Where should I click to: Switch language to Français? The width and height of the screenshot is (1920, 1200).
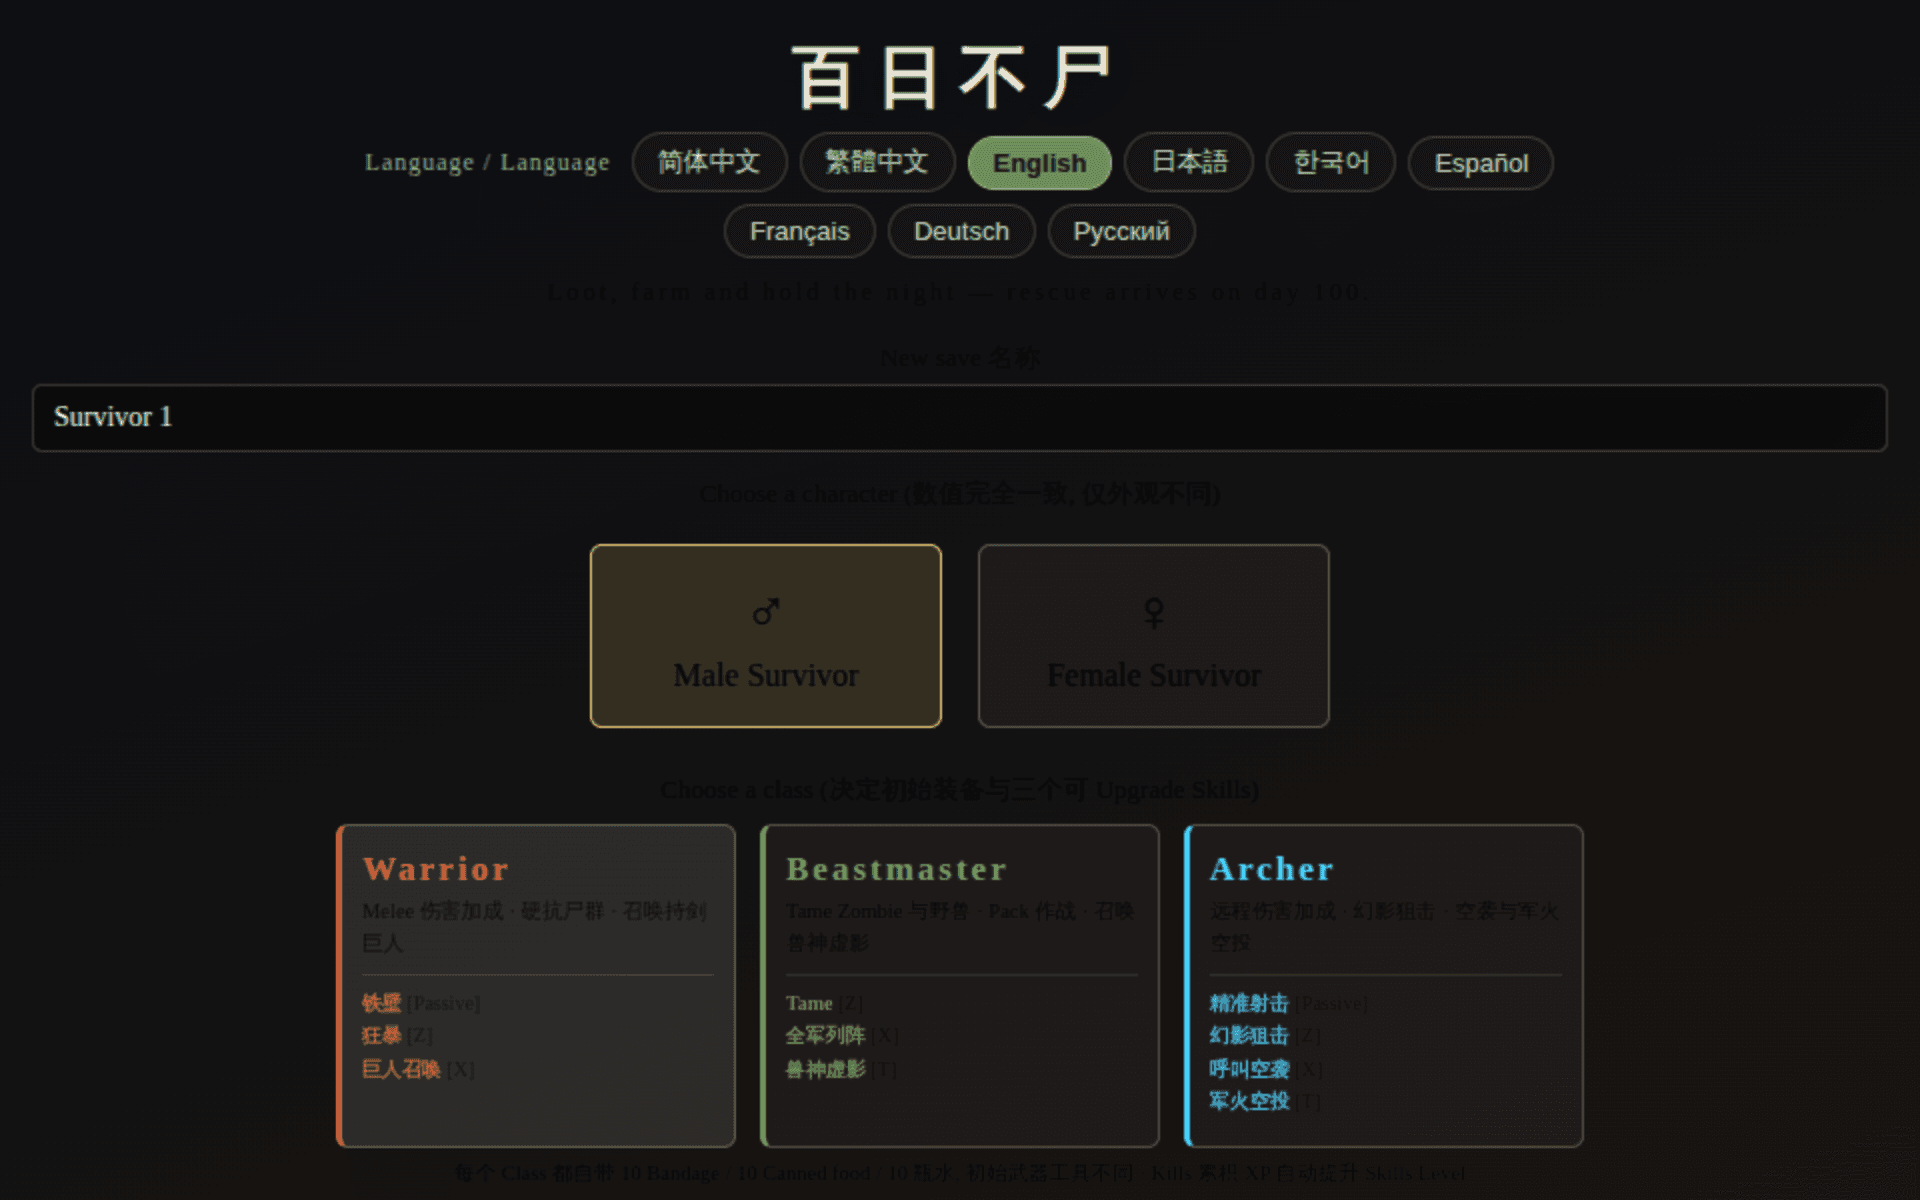(799, 231)
